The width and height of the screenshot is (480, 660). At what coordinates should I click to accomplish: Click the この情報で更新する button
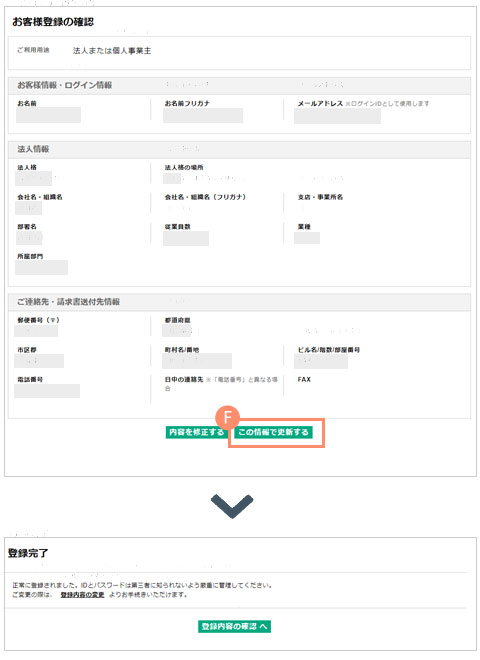point(273,432)
